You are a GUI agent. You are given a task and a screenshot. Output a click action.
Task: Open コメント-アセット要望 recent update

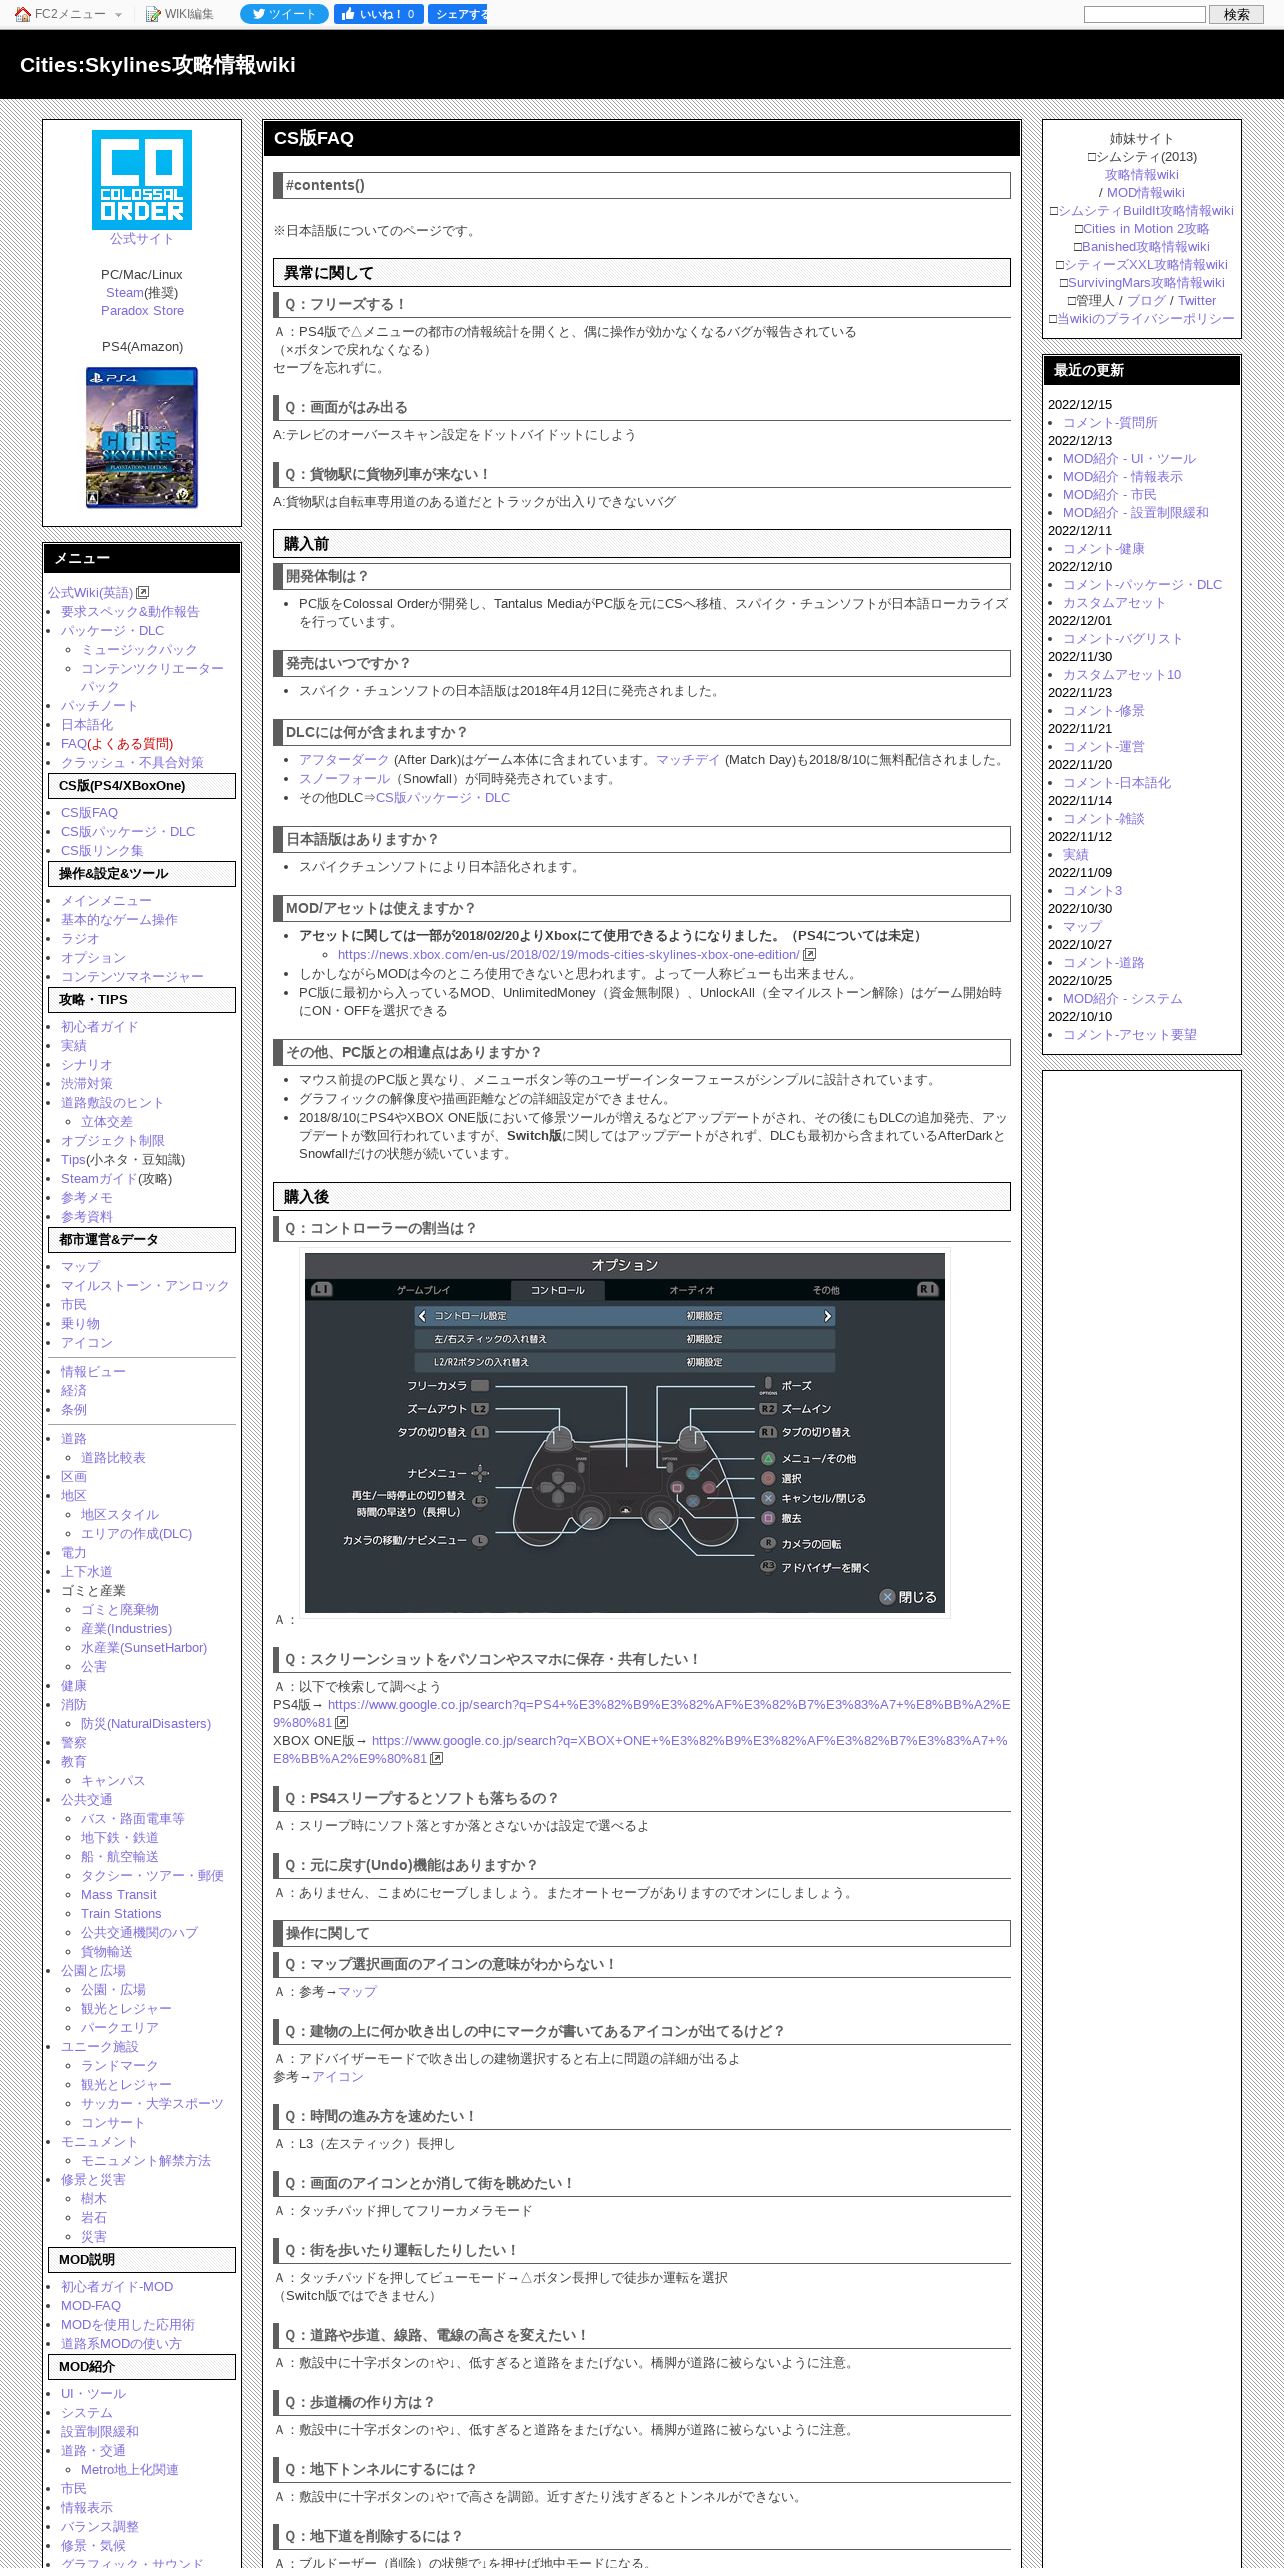1130,1034
